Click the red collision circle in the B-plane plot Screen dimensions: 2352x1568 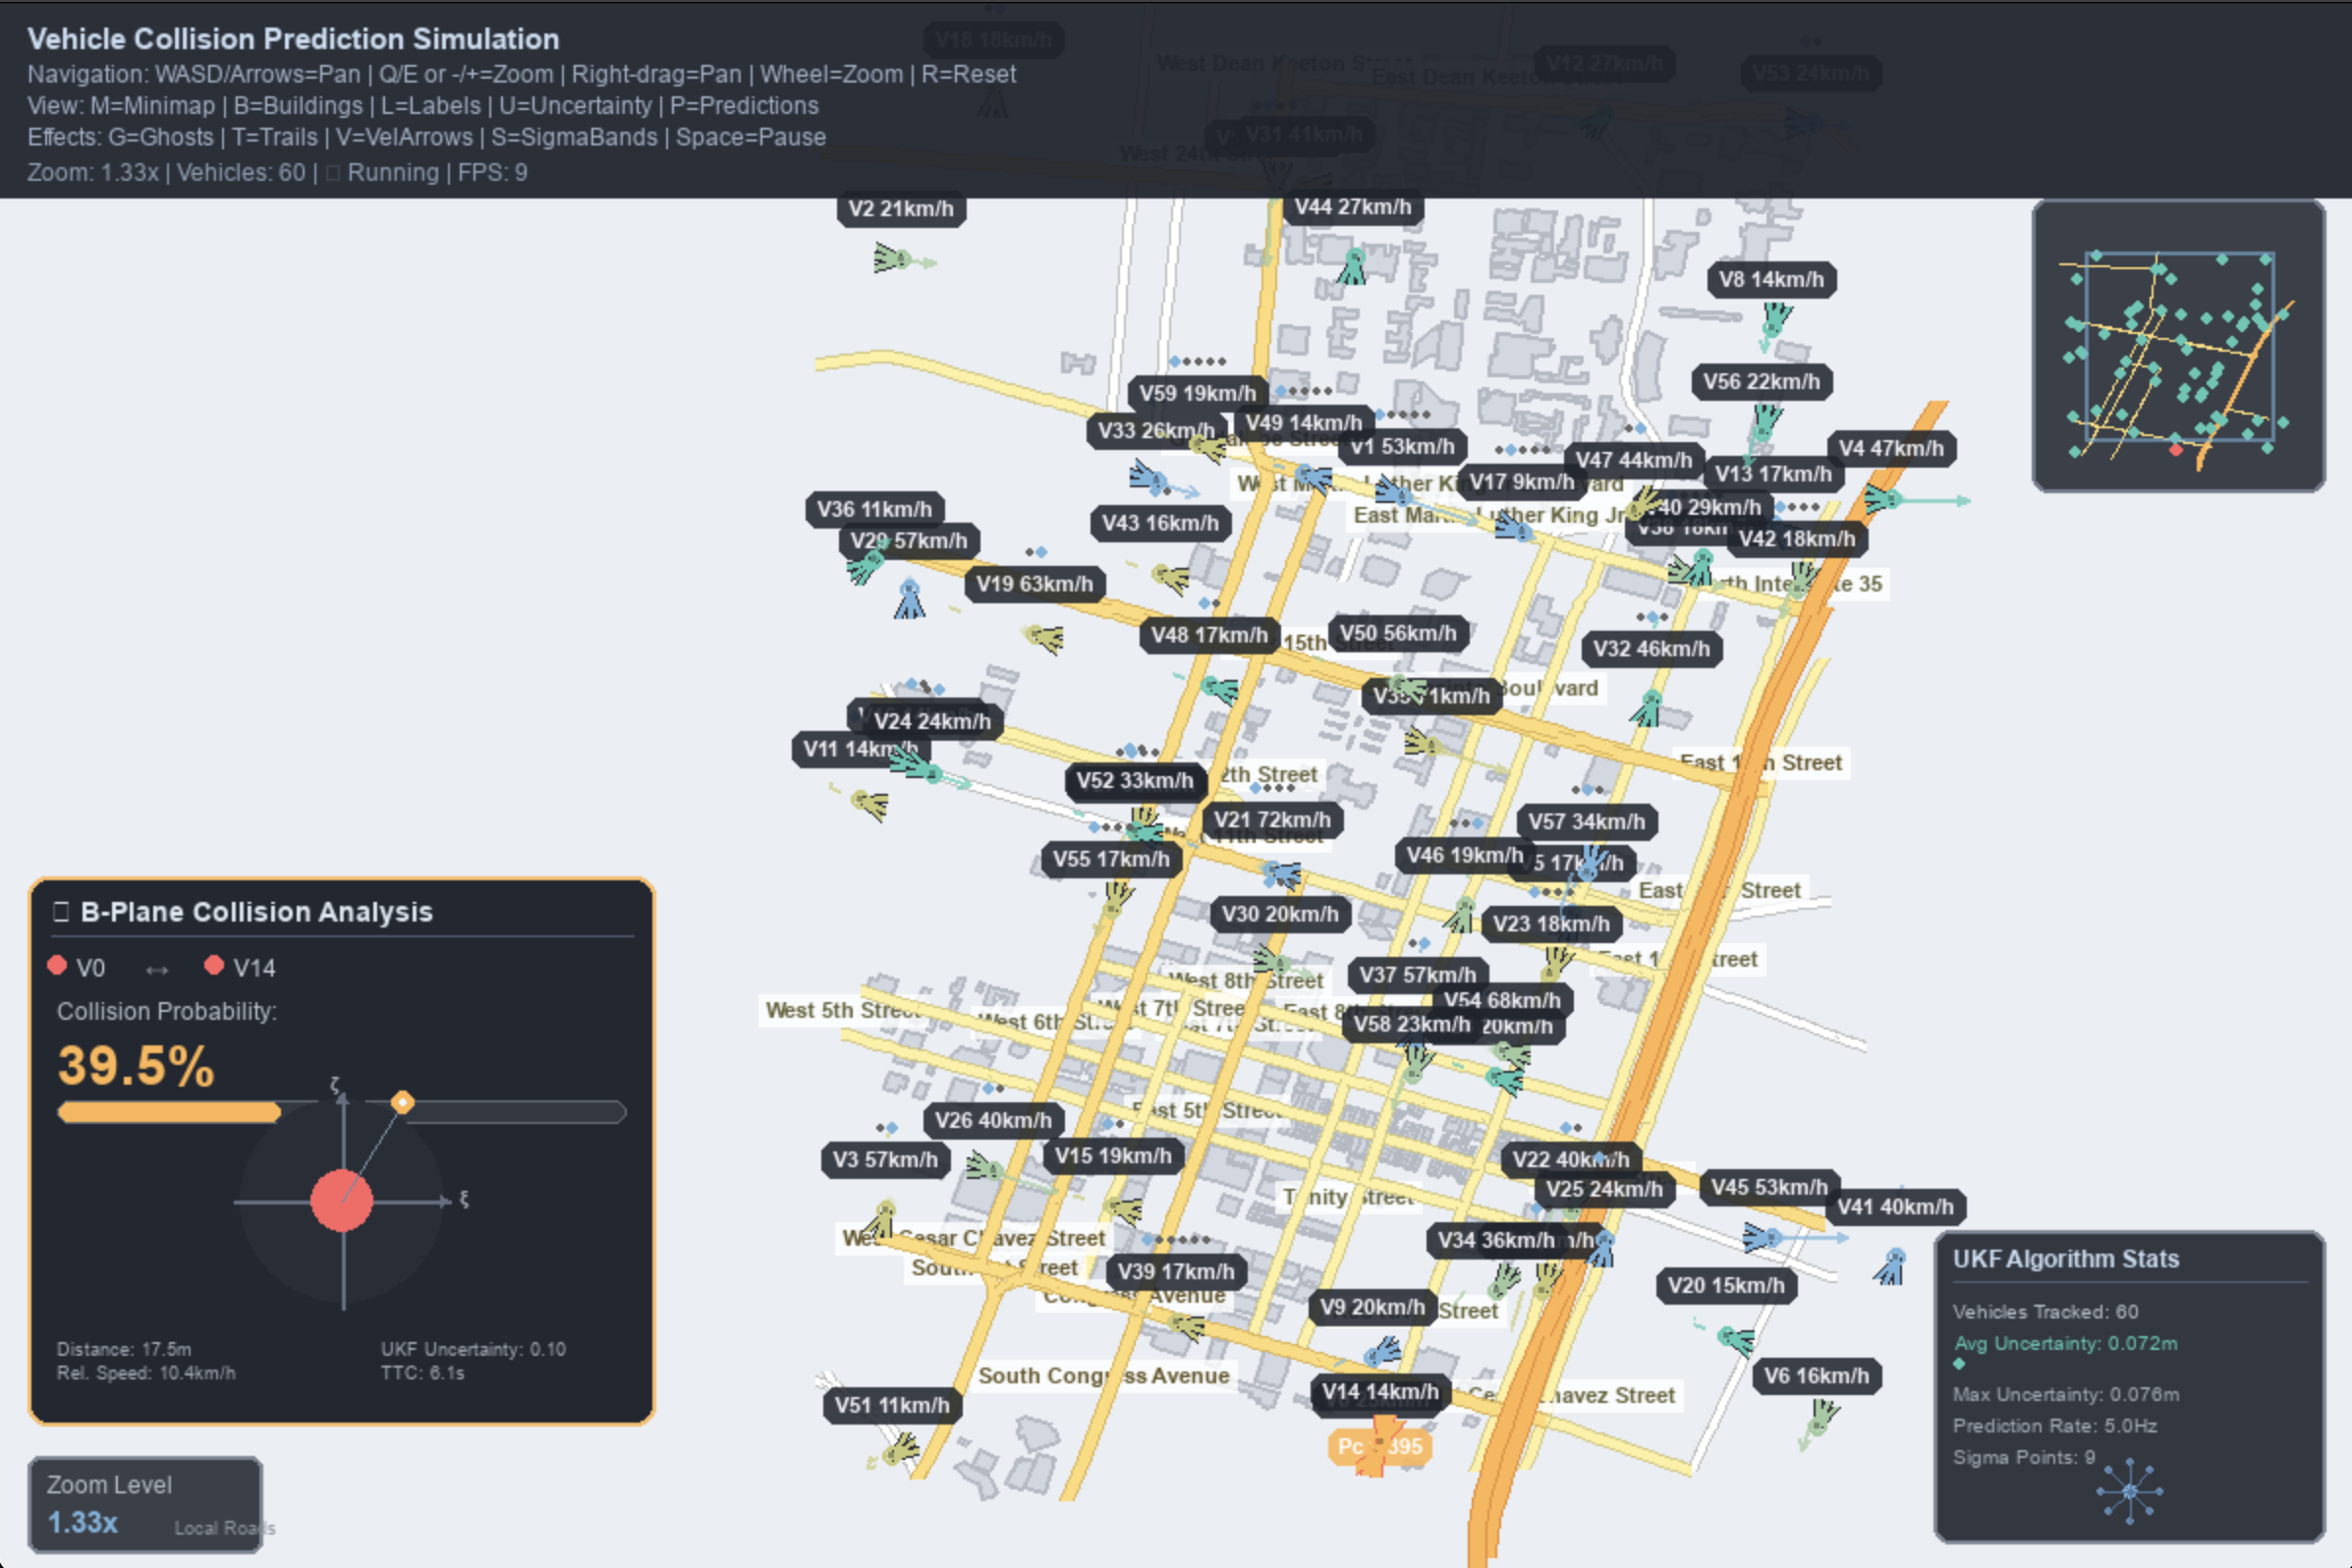pos(342,1200)
